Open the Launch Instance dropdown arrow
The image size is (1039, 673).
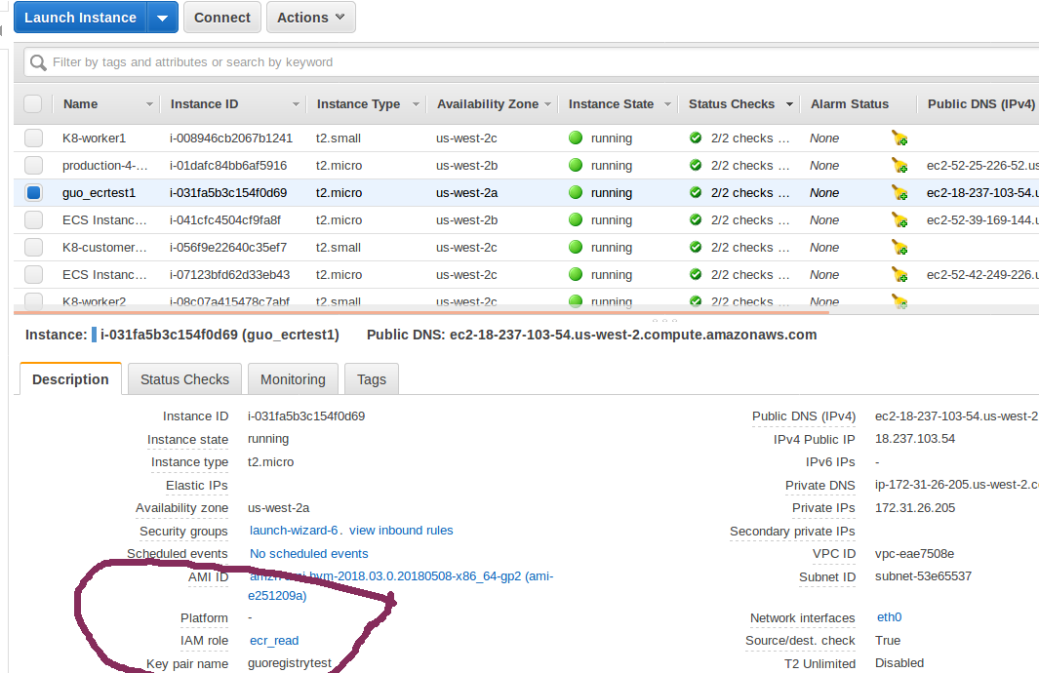(162, 18)
